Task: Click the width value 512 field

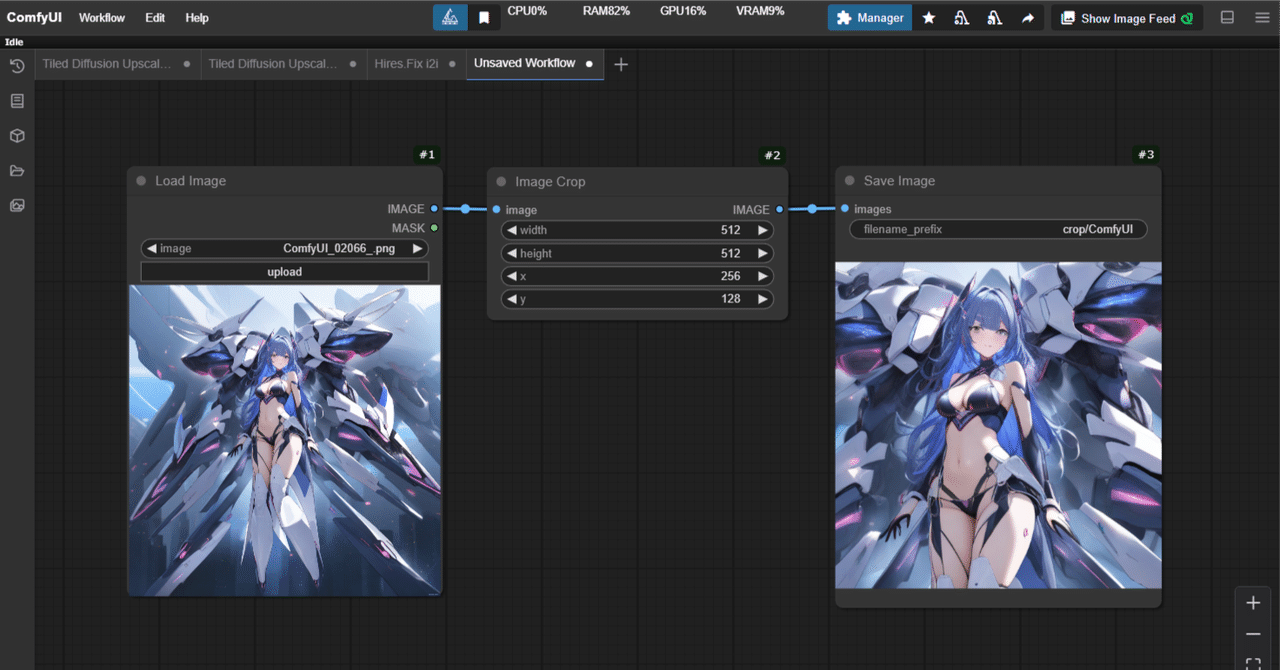Action: [x=637, y=230]
